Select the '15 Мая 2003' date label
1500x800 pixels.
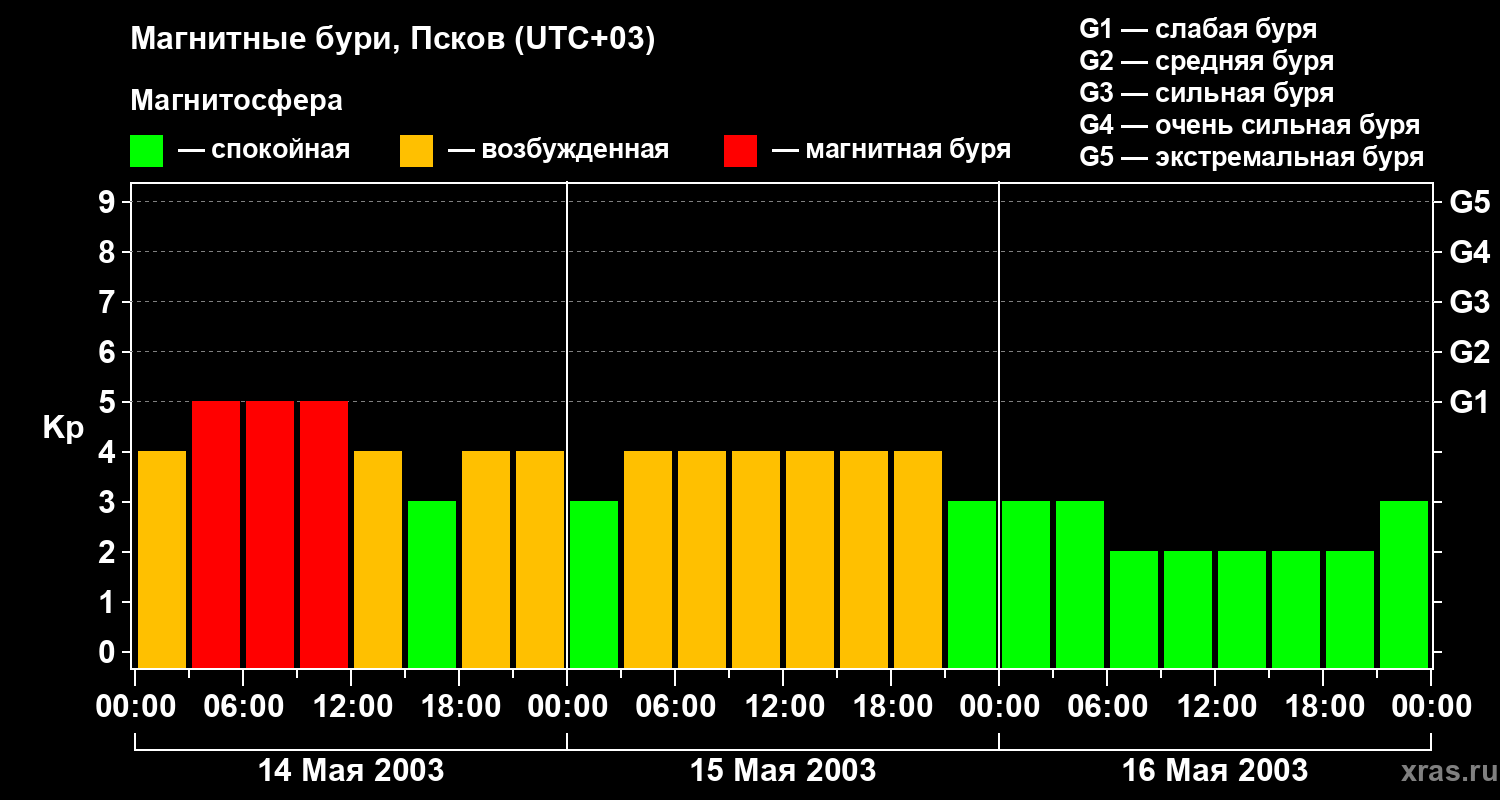(x=783, y=771)
